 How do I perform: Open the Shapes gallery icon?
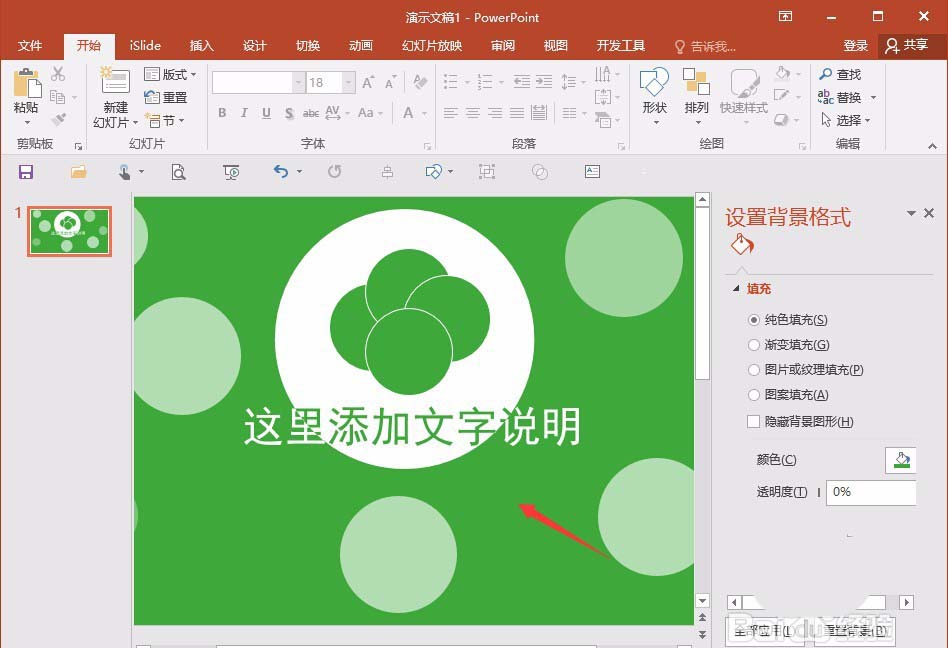[654, 82]
